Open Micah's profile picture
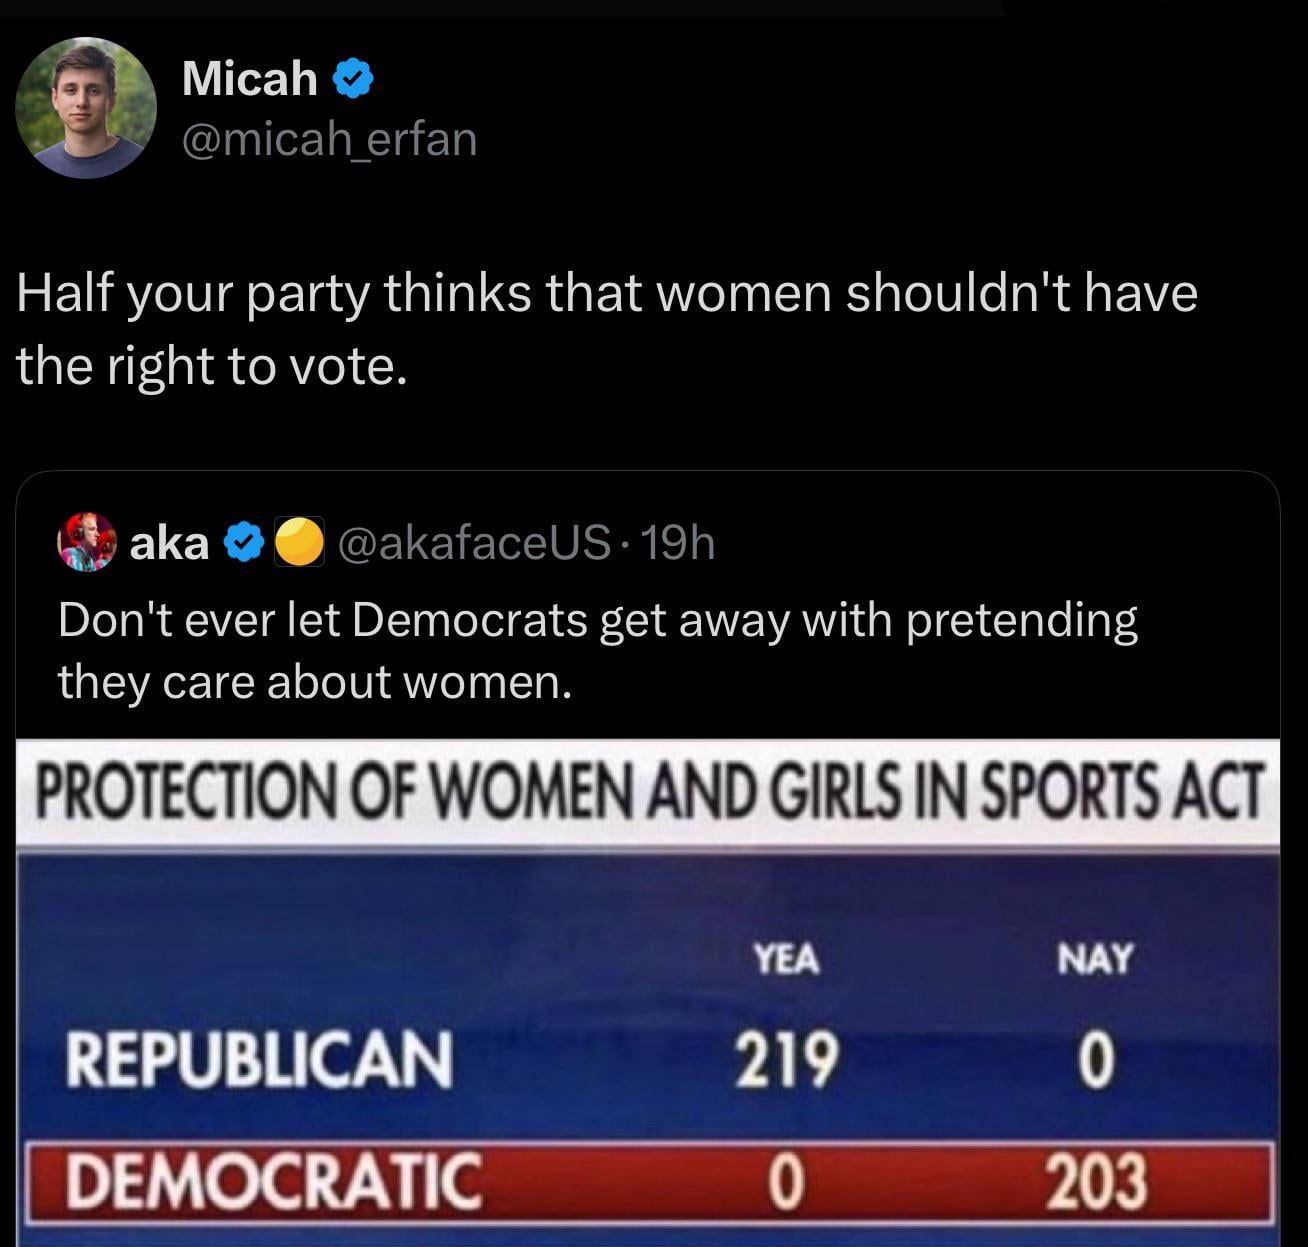The width and height of the screenshot is (1308, 1247). pyautogui.click(x=87, y=108)
